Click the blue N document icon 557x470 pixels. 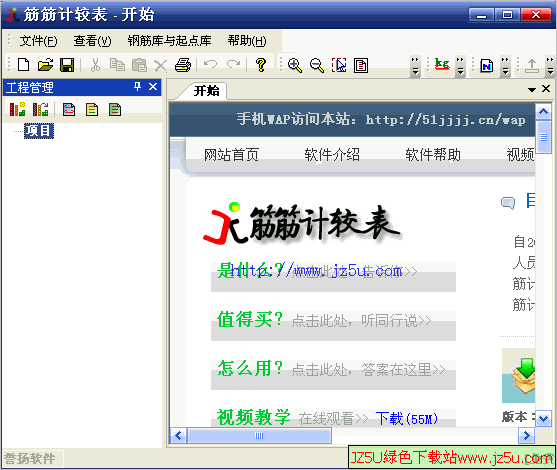point(487,65)
